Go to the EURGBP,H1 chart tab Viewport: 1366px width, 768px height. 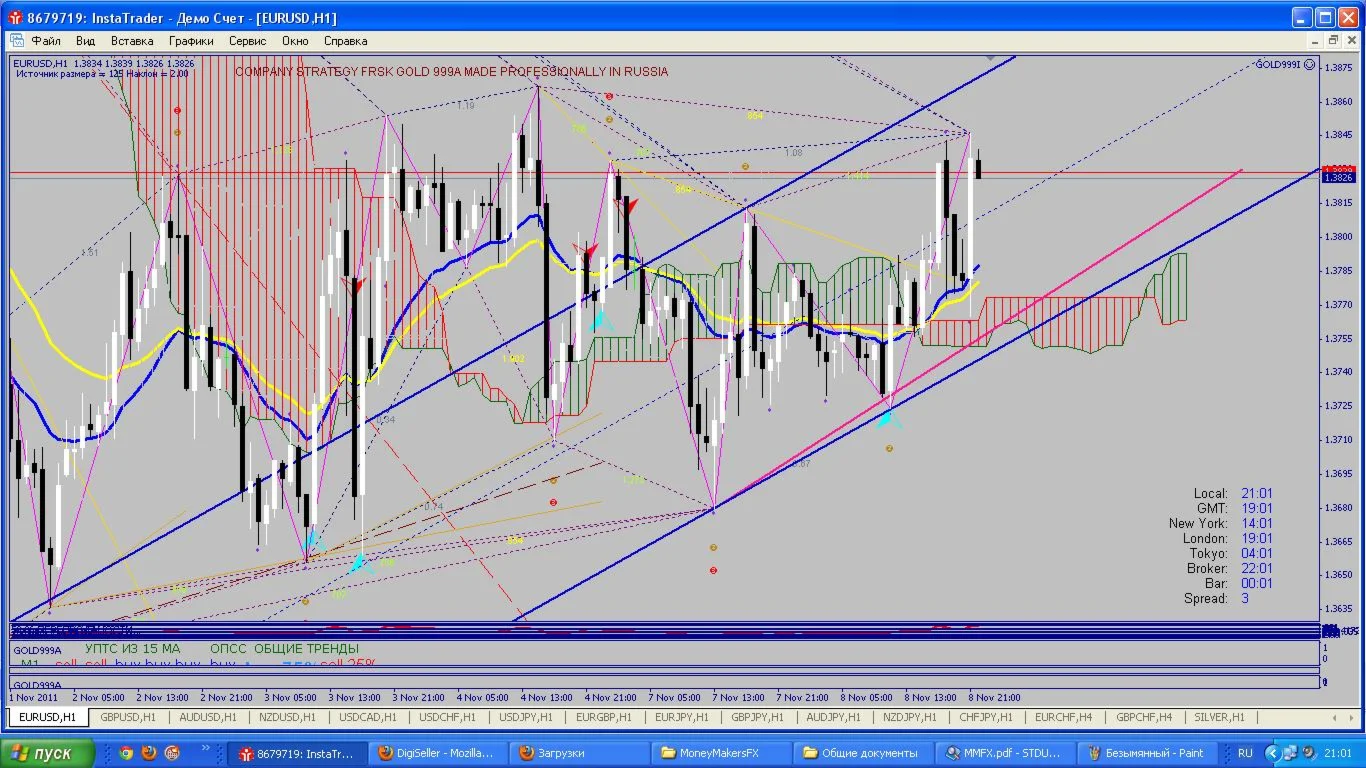(x=604, y=717)
